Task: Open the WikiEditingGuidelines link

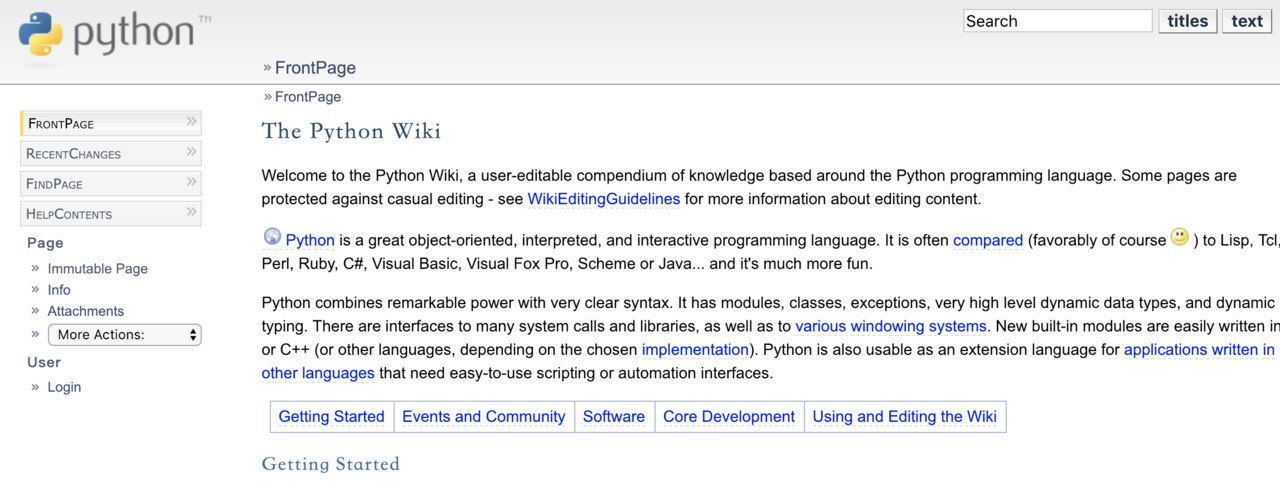Action: click(604, 199)
